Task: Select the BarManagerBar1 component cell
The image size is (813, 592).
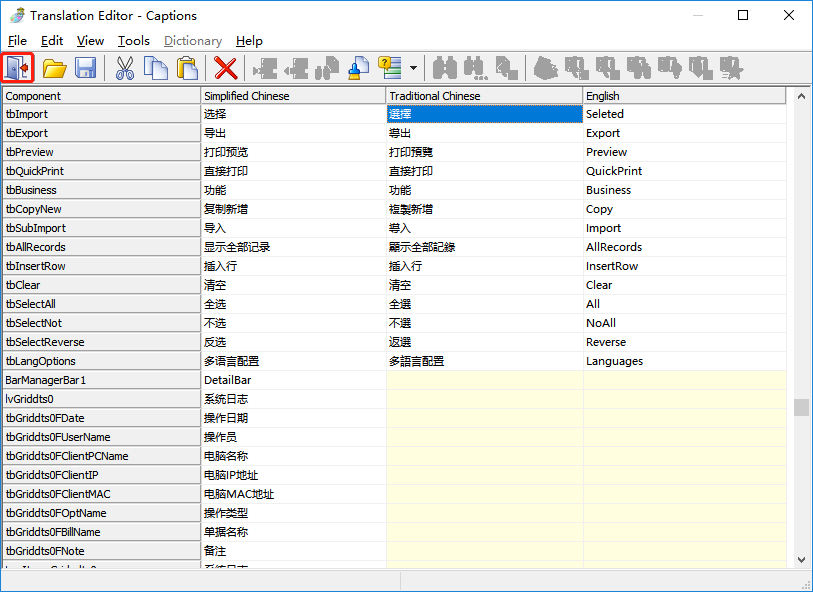Action: (x=102, y=380)
